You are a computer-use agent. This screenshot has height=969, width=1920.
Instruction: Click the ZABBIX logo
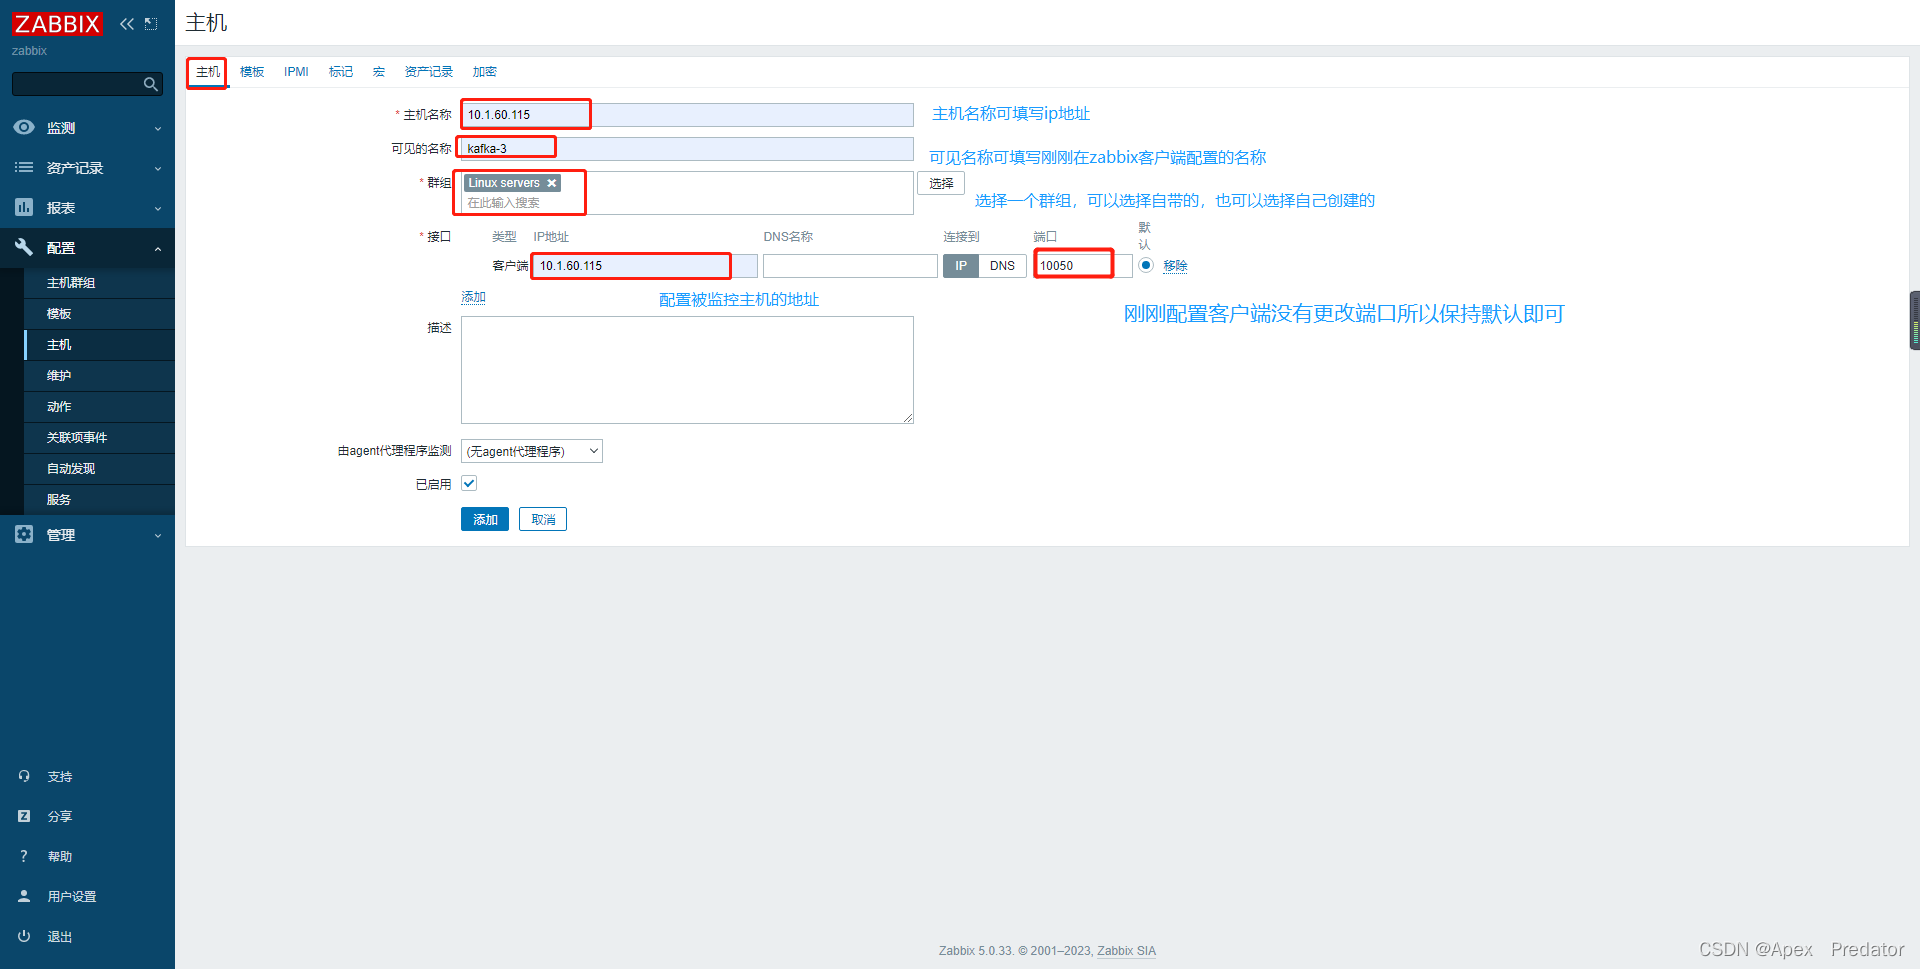57,24
